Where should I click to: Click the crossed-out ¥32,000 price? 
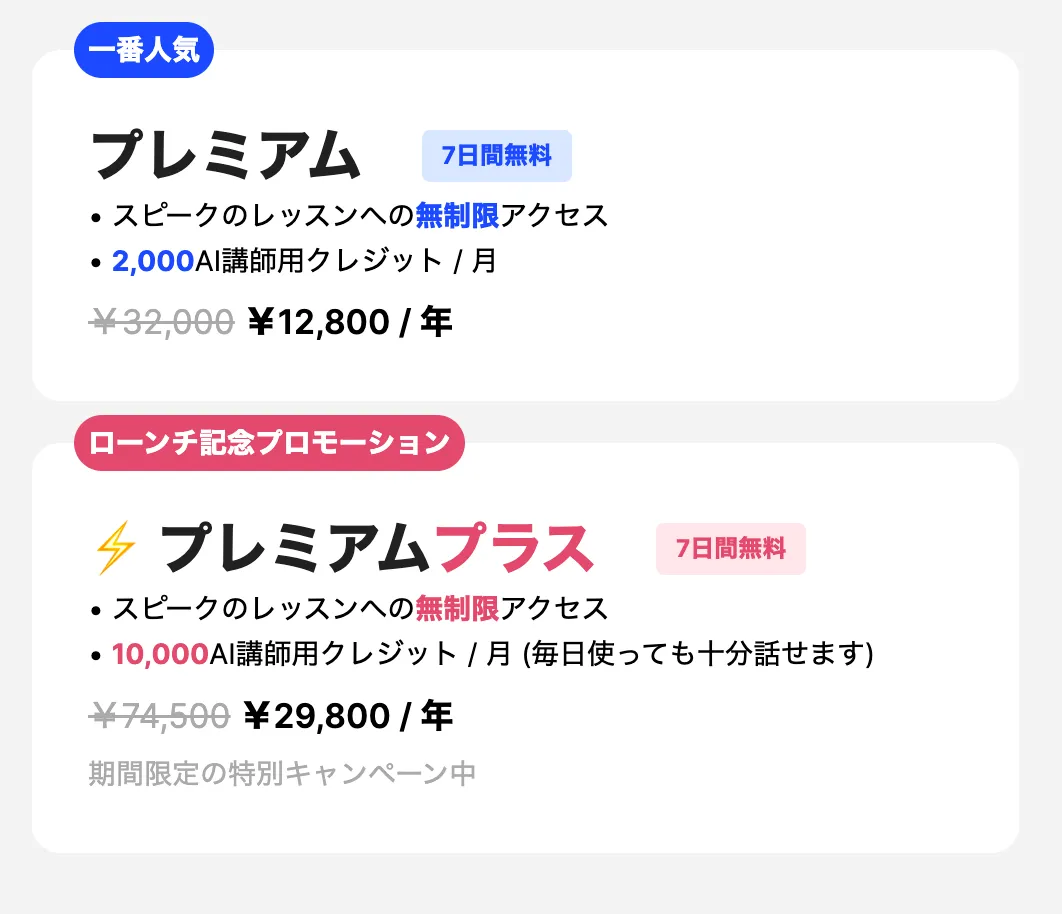point(162,322)
